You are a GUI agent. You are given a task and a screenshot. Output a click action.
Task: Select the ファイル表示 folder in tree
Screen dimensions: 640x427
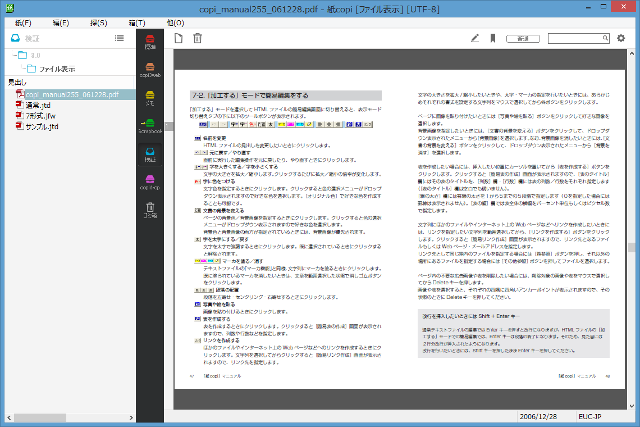pos(58,69)
